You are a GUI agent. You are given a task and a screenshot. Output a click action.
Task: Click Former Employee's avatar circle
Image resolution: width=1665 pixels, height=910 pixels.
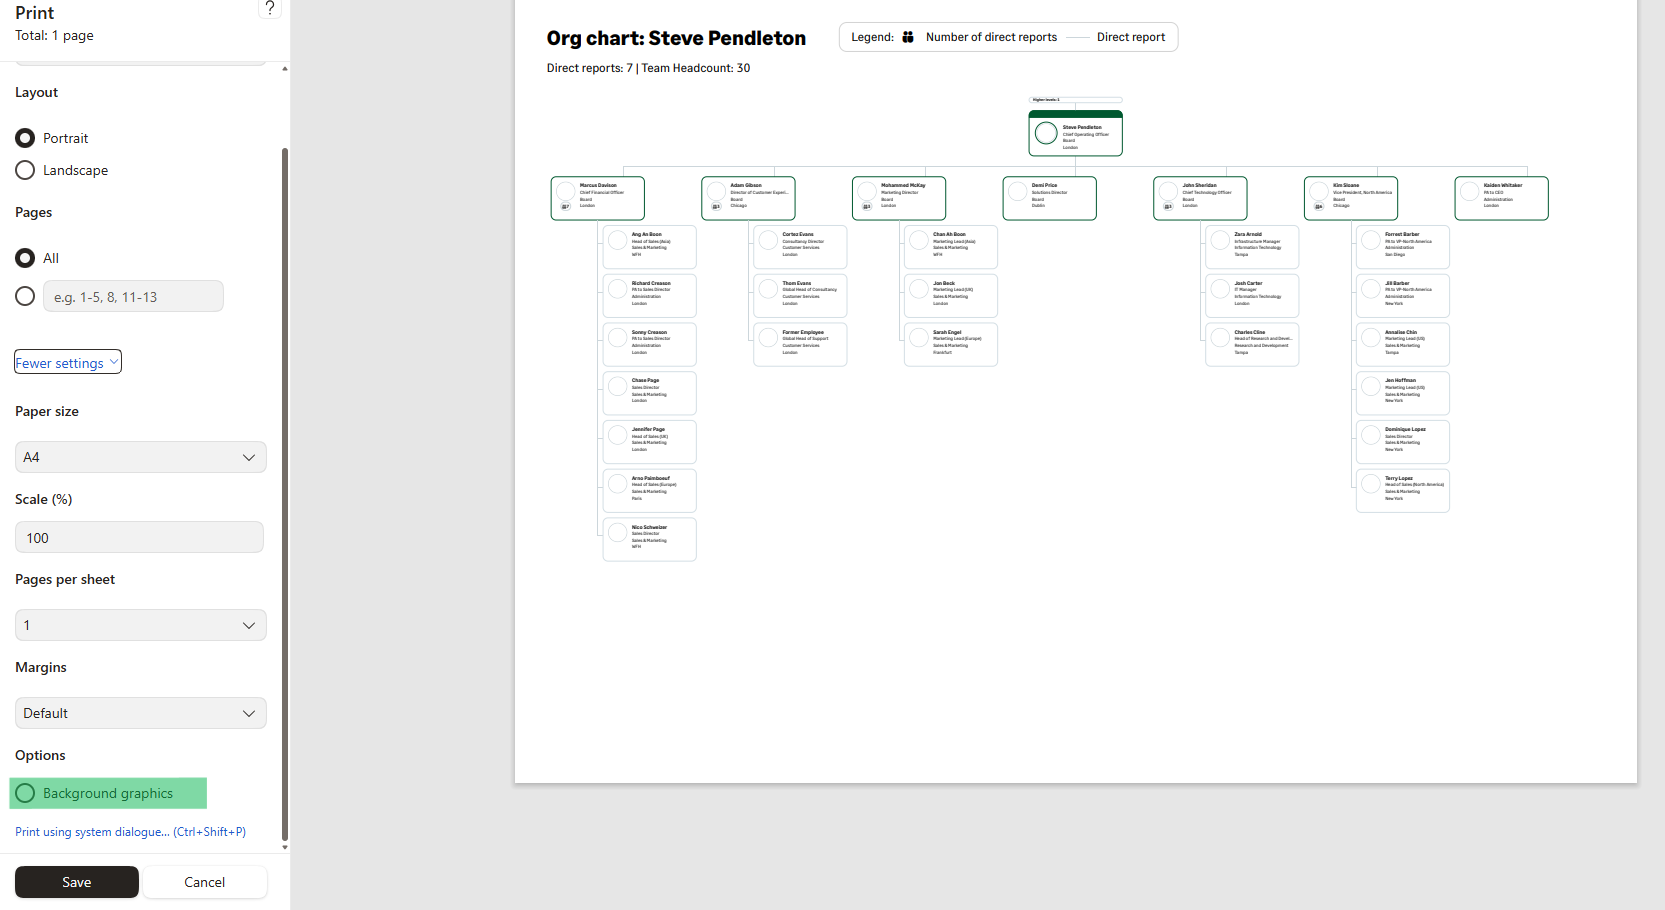point(769,338)
